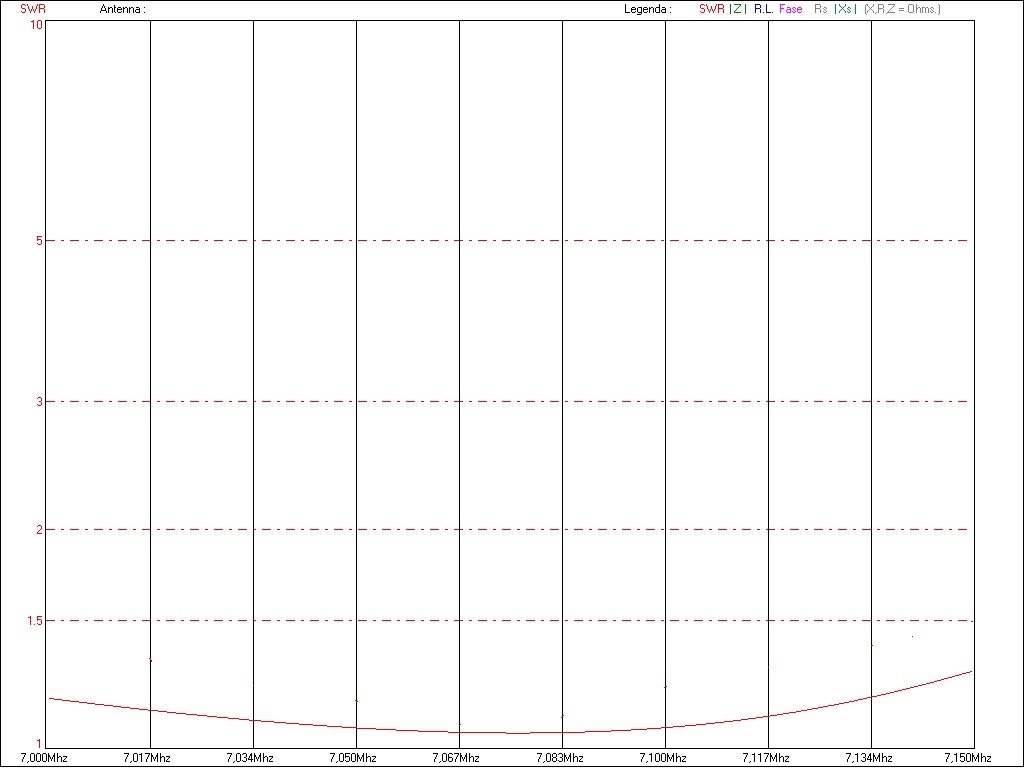Viewport: 1024px width, 768px height.
Task: Click the 7,117Mhz frequency axis label
Action: [767, 757]
